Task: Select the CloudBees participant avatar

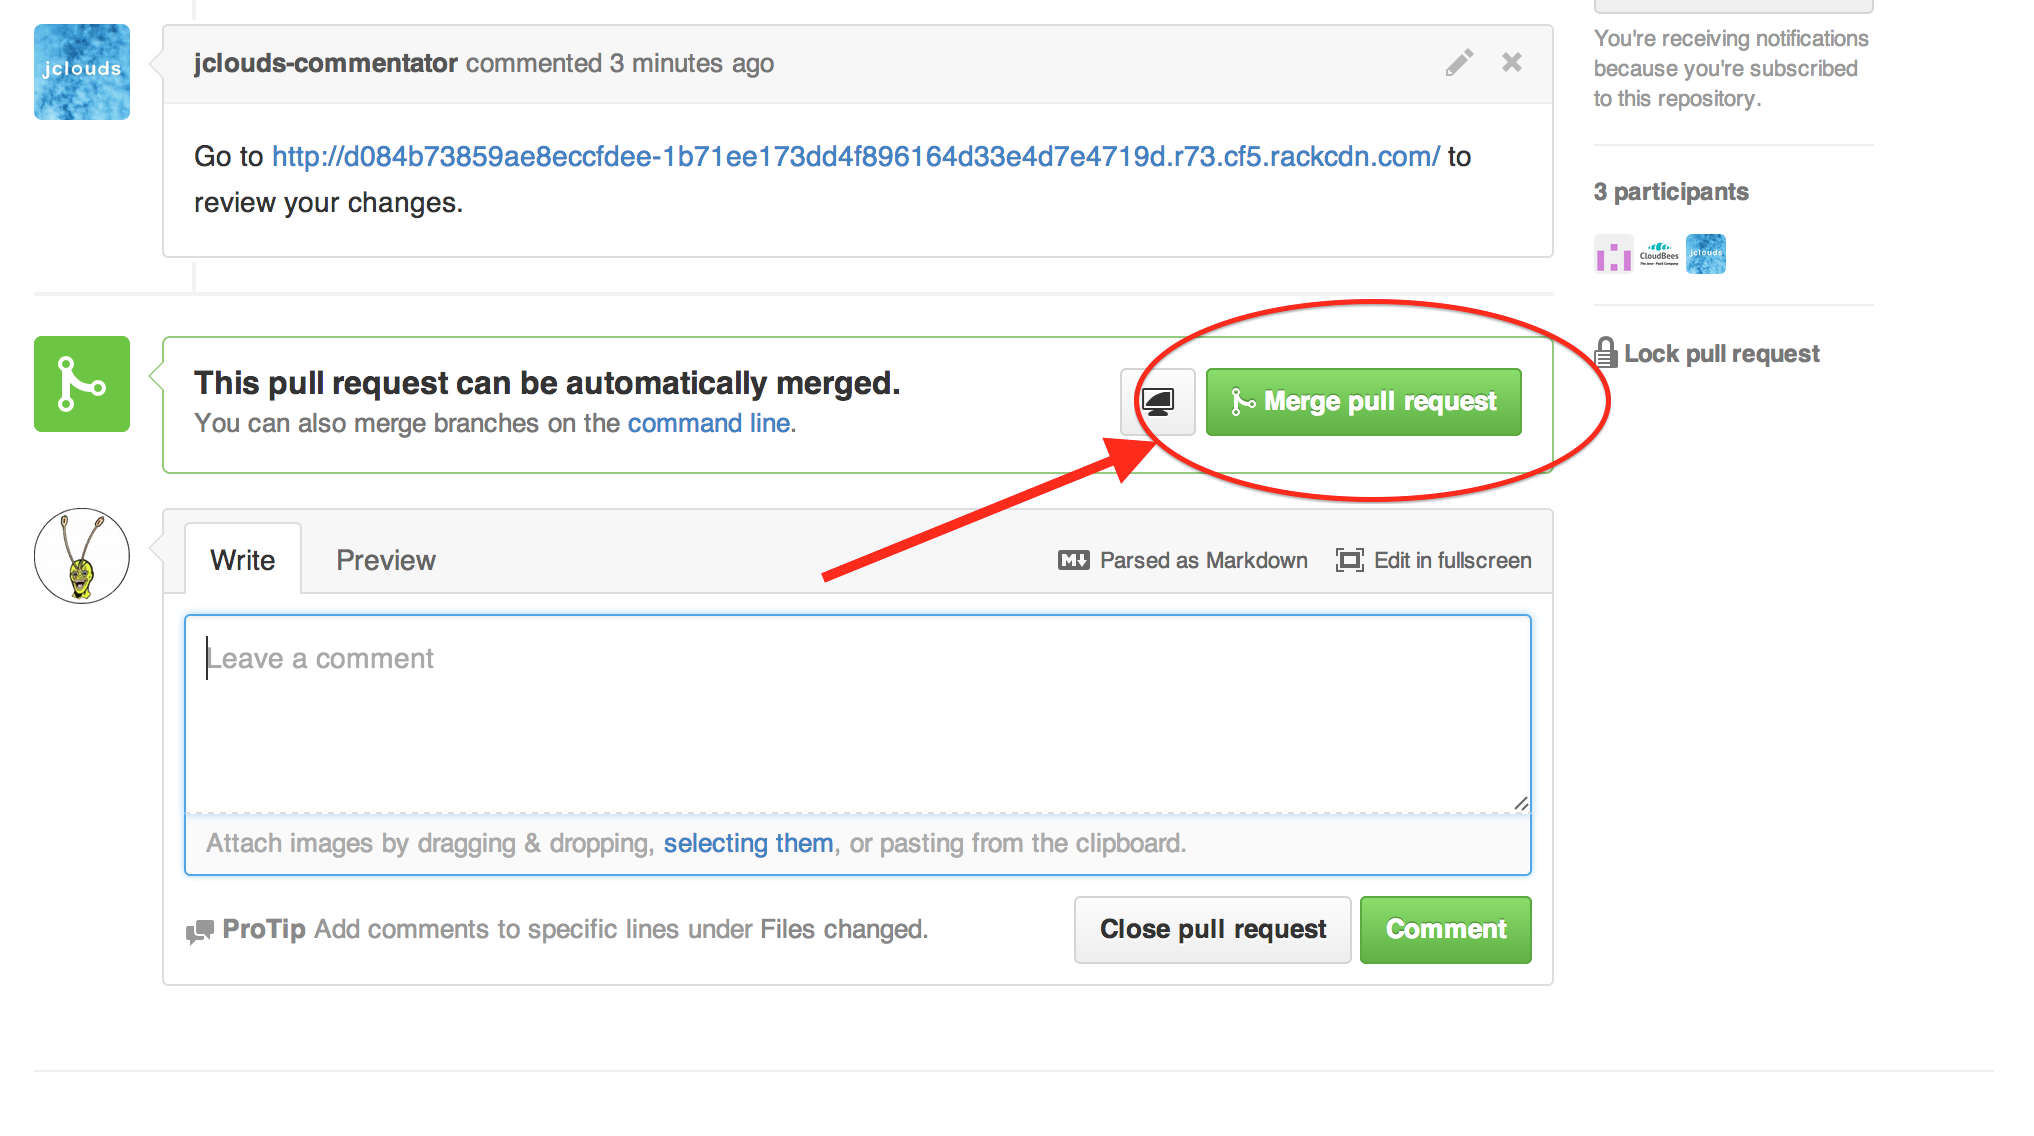Action: (1660, 255)
